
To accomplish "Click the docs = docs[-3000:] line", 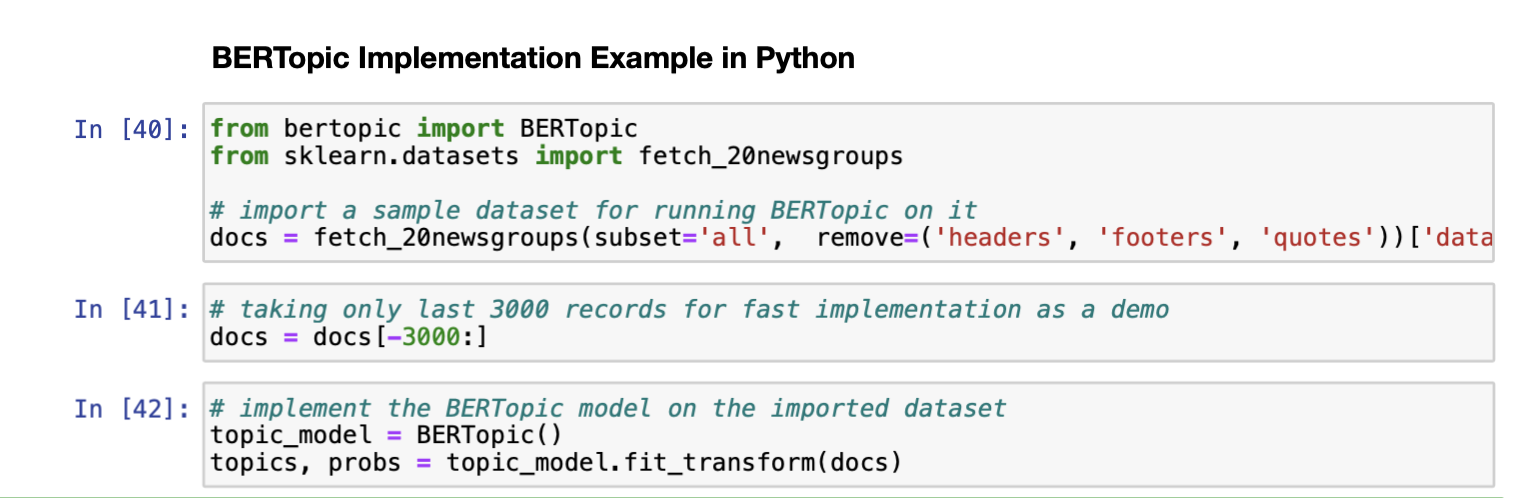I will (x=348, y=337).
